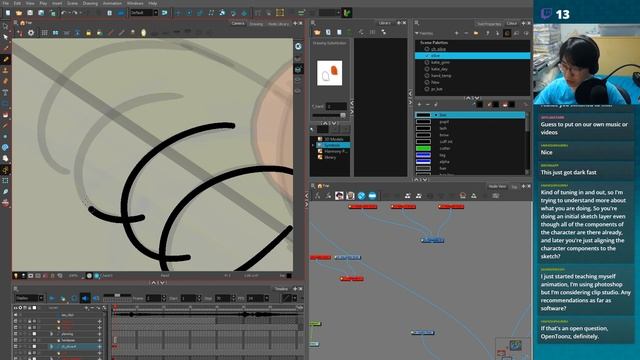Click the add colour plus icon
640x360 pixels.
419,104
